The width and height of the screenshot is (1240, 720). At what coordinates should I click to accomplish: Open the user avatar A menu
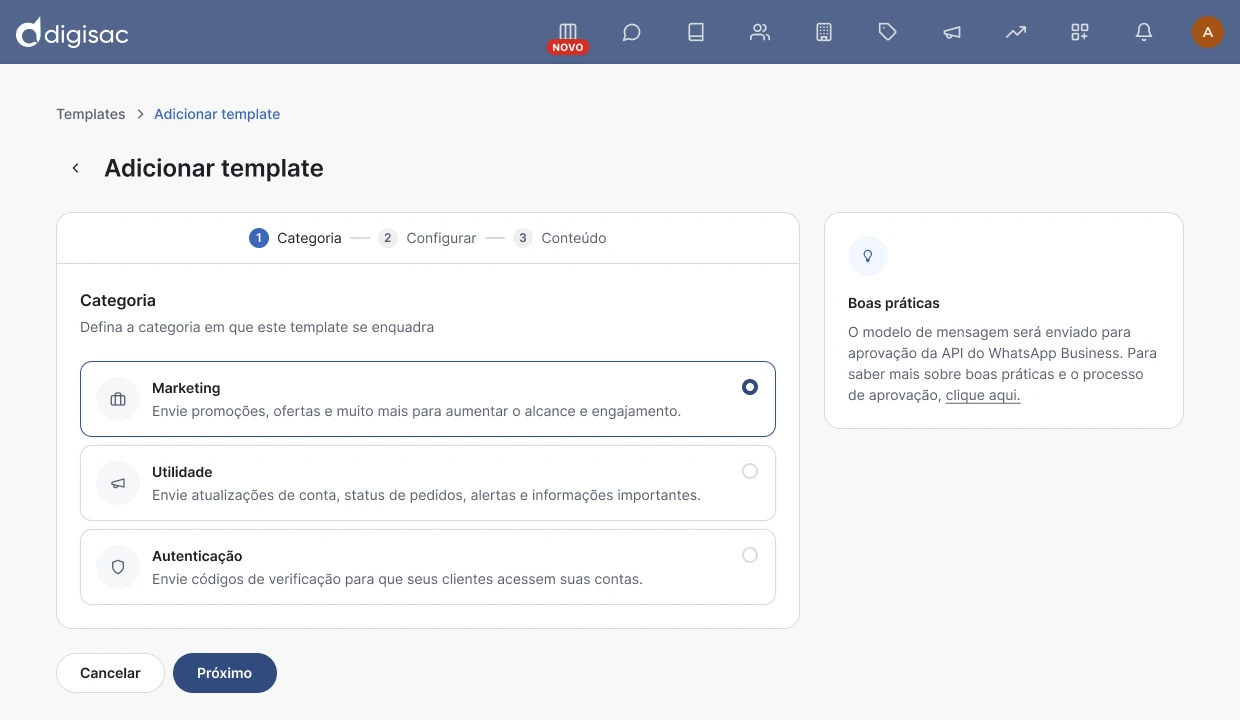click(x=1208, y=32)
